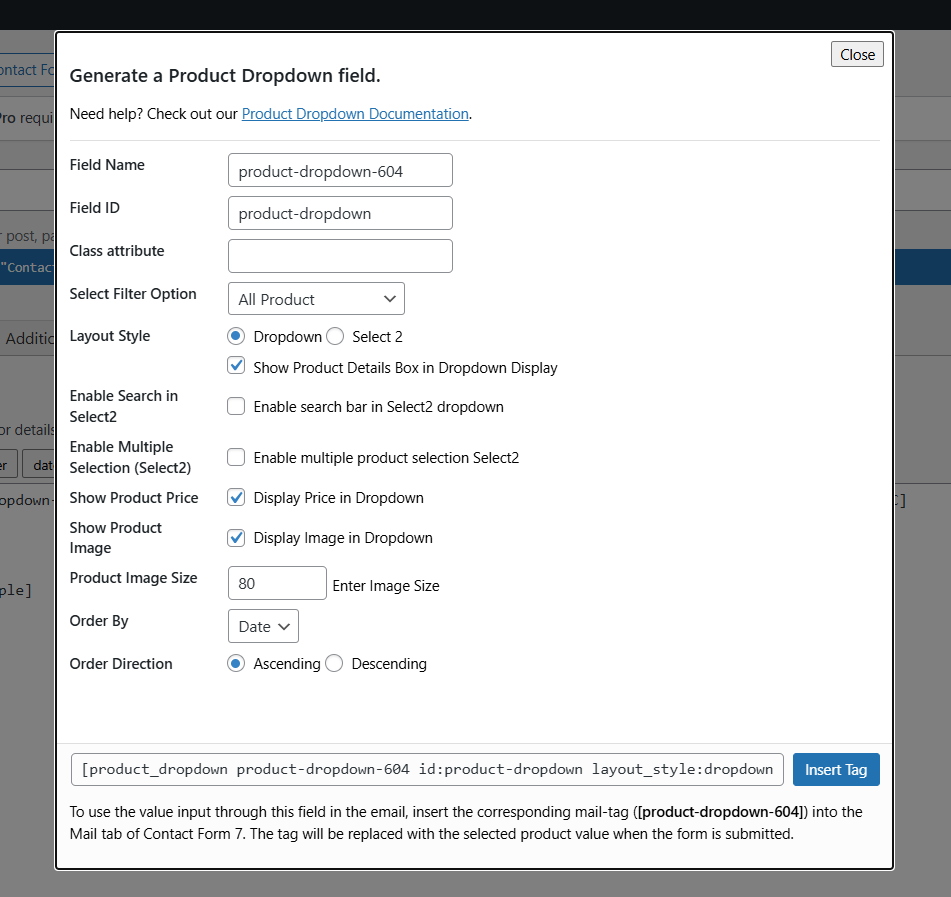Click the 'Show Product Price' label
This screenshot has width=951, height=897.
[134, 498]
